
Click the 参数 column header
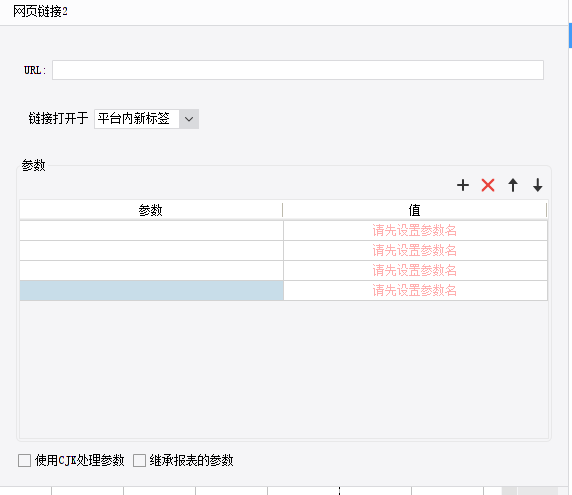click(x=151, y=210)
